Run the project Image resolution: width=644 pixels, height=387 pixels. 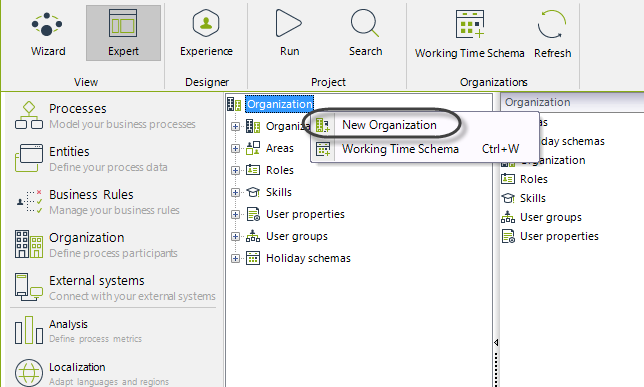click(289, 33)
